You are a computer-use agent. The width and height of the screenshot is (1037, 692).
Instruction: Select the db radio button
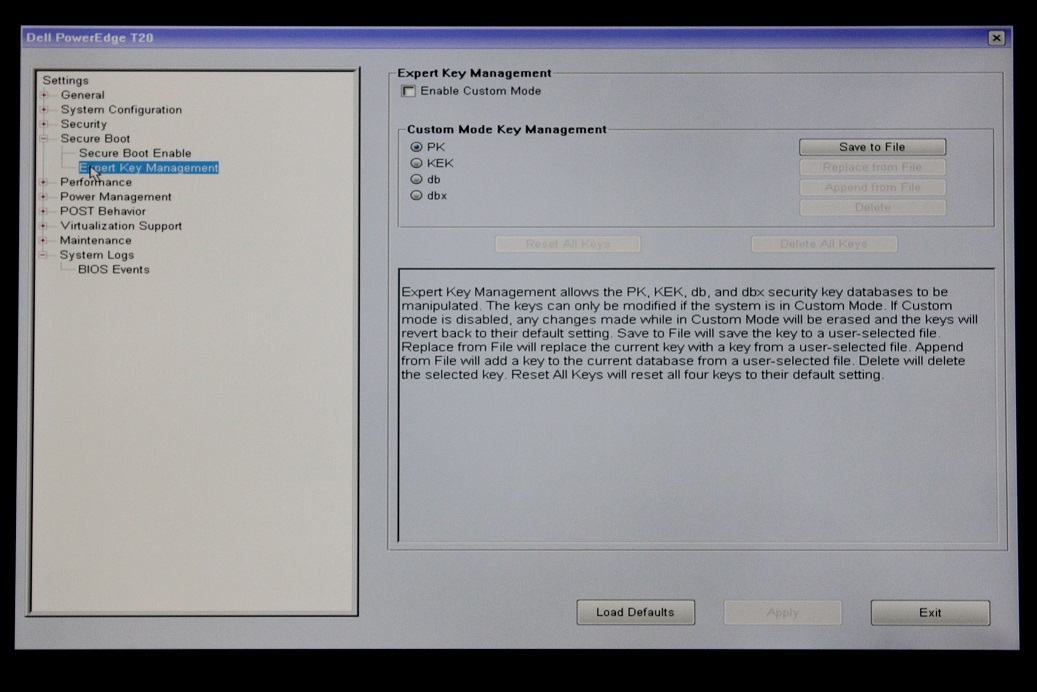[x=416, y=179]
